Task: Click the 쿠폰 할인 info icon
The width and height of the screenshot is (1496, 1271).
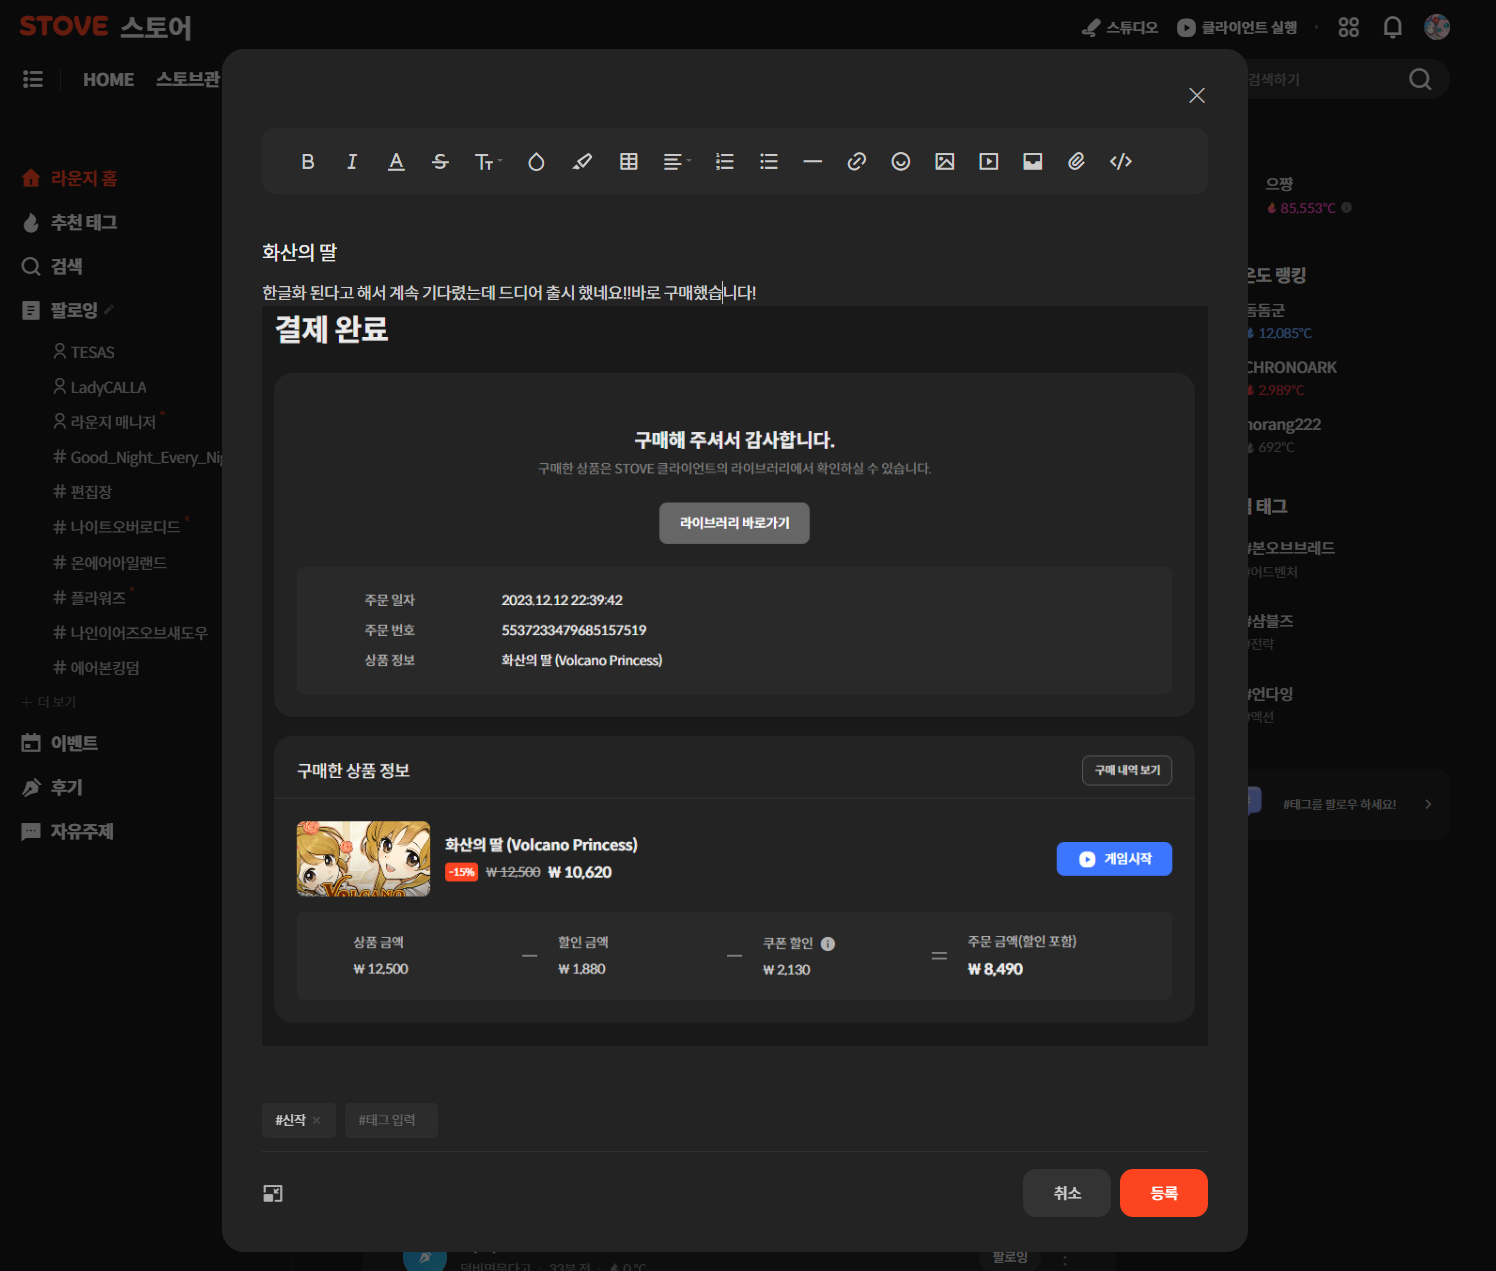Action: 828,944
